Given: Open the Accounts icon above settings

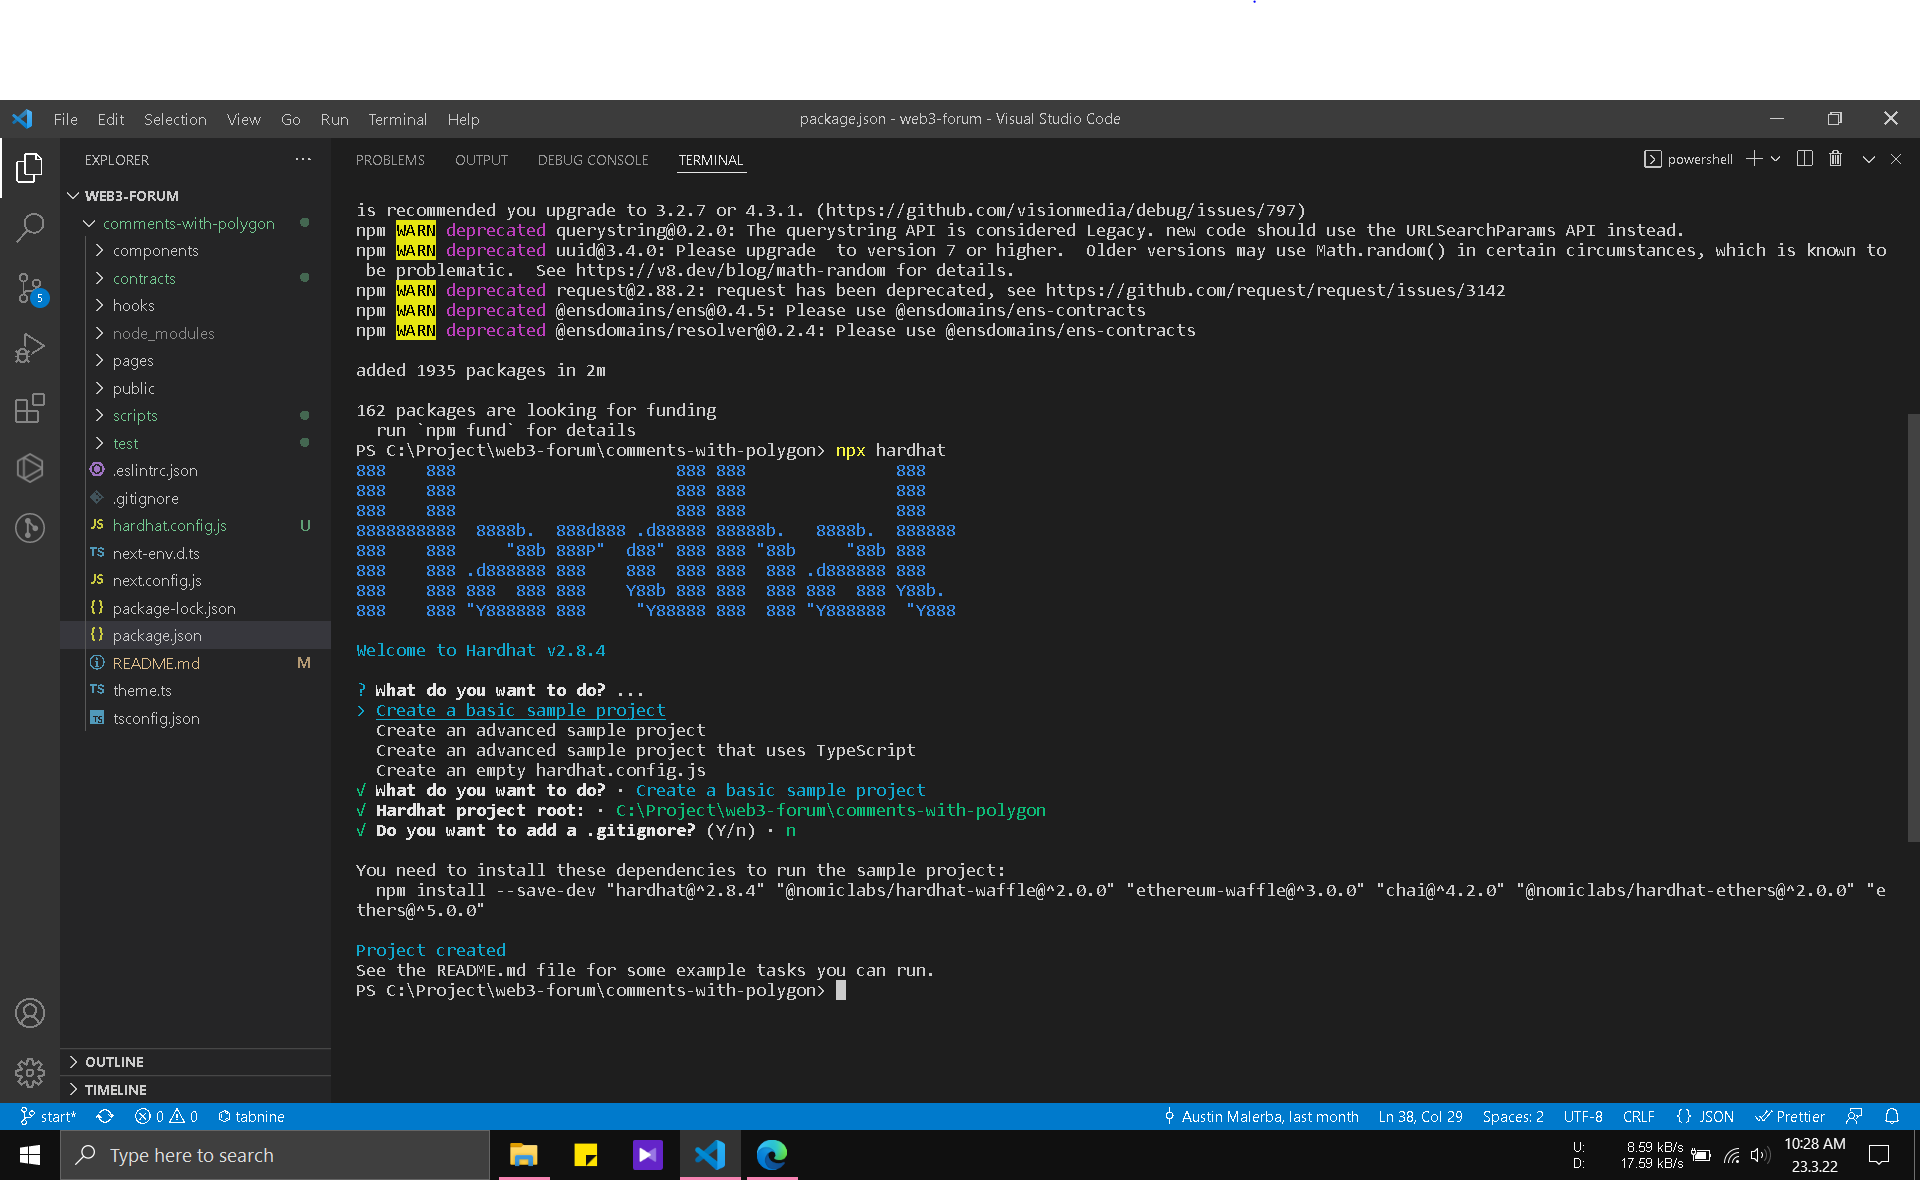Looking at the screenshot, I should tap(29, 1013).
